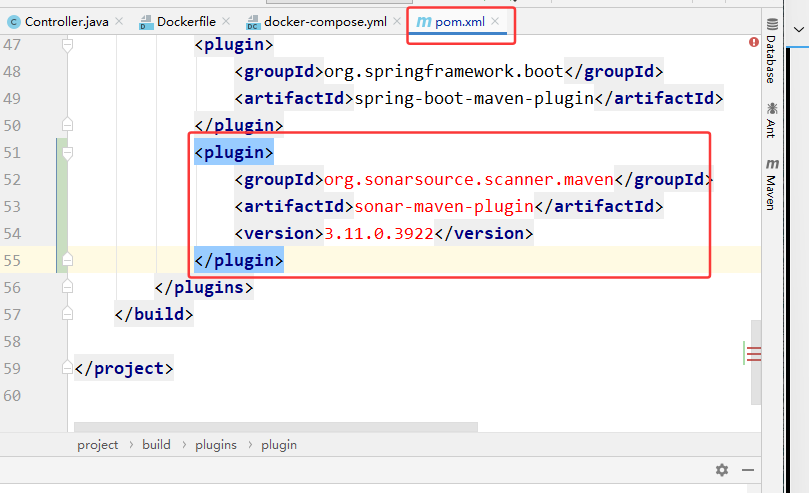
Task: Click line number 52 in gutter
Action: (x=12, y=179)
